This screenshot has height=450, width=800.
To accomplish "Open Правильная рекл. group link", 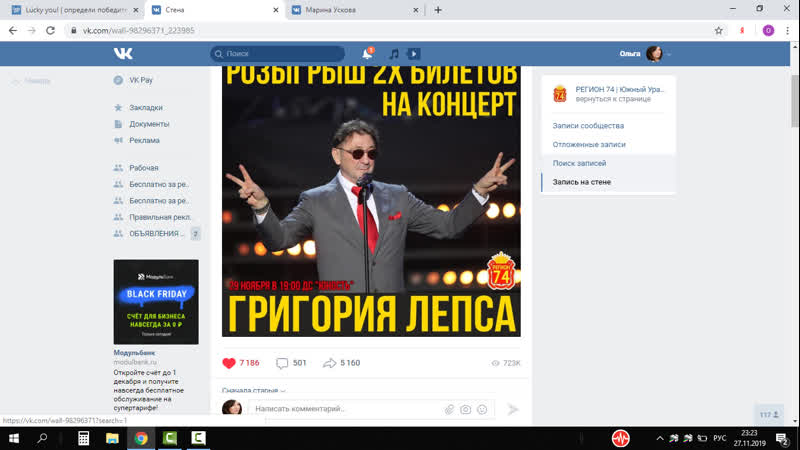I will [x=160, y=217].
